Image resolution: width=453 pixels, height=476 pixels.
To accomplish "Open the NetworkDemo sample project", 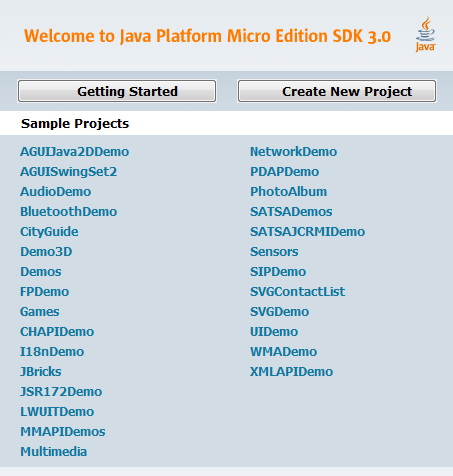I will click(294, 152).
